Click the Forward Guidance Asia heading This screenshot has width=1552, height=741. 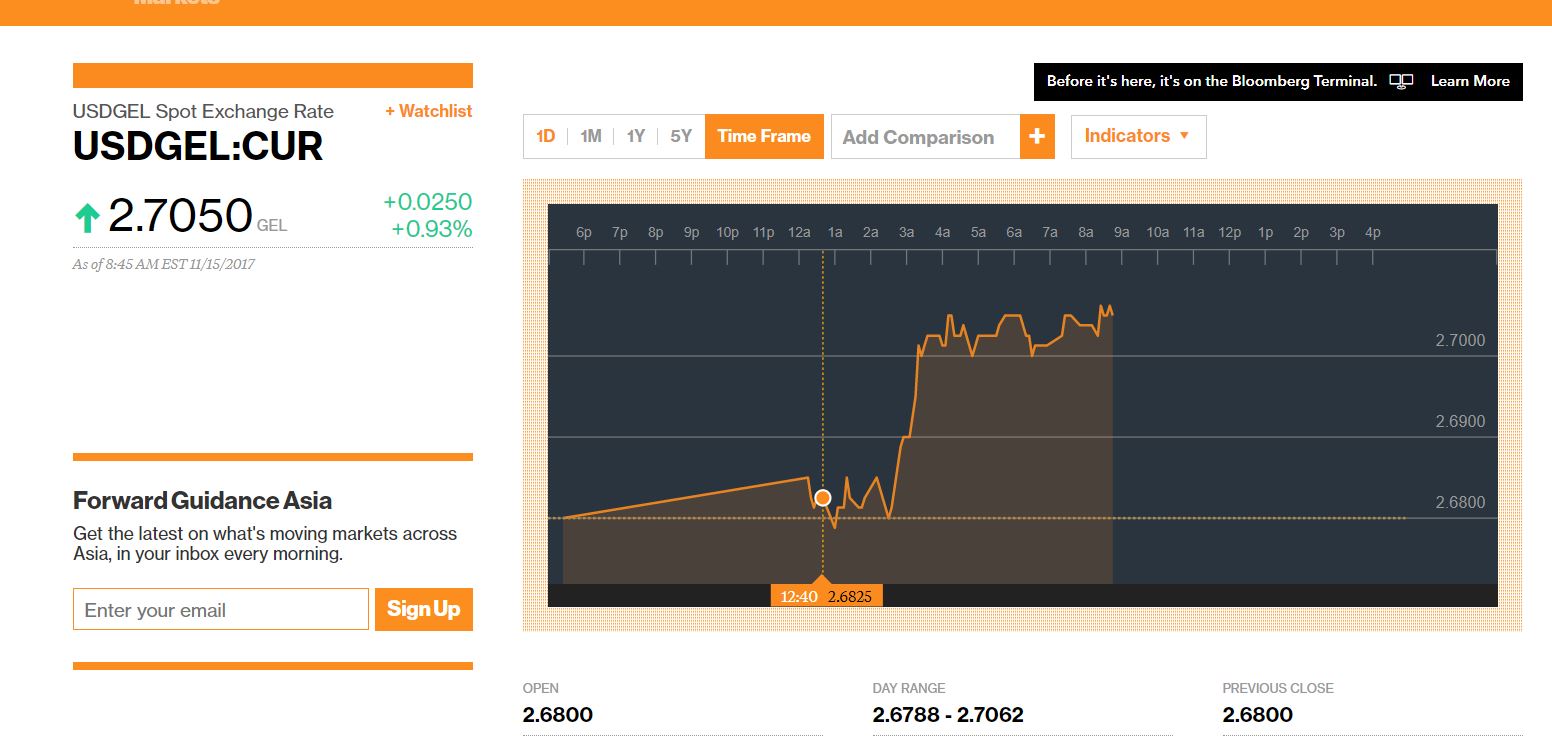[x=202, y=501]
